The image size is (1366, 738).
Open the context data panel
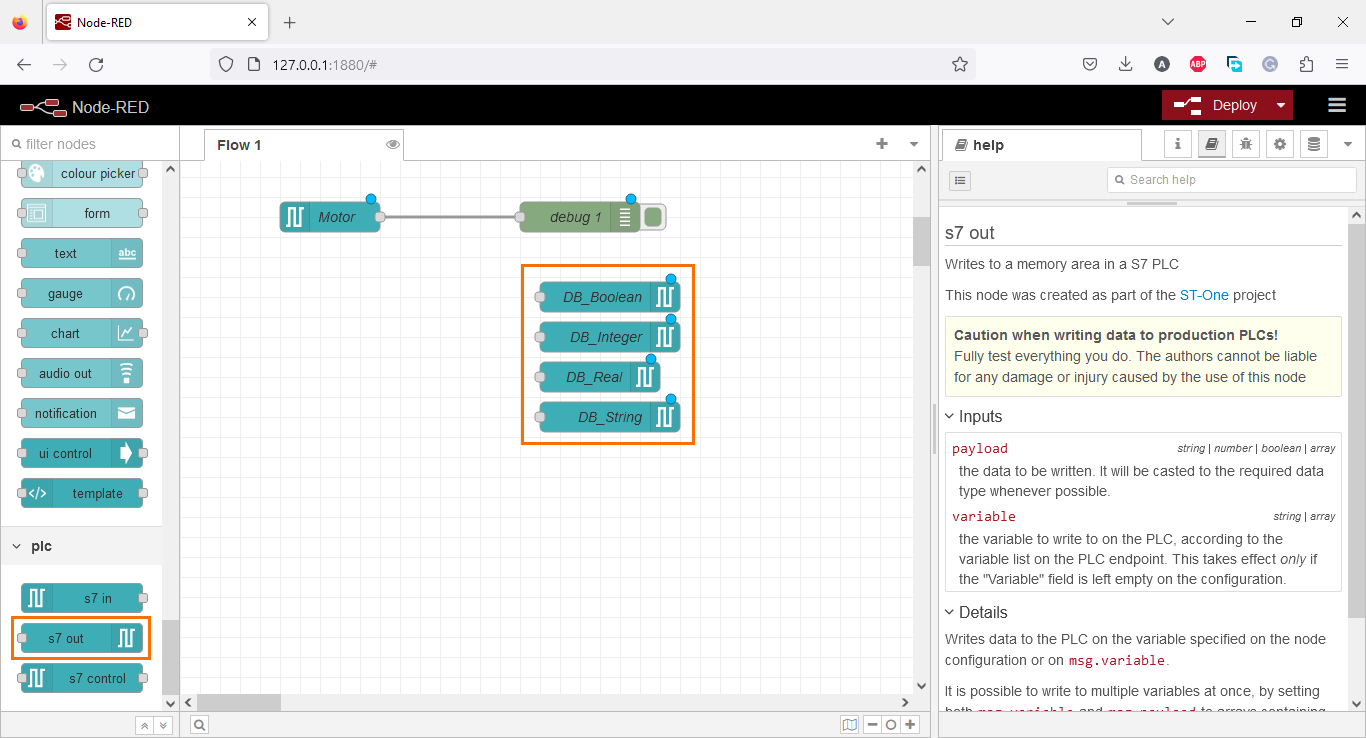pyautogui.click(x=1313, y=144)
